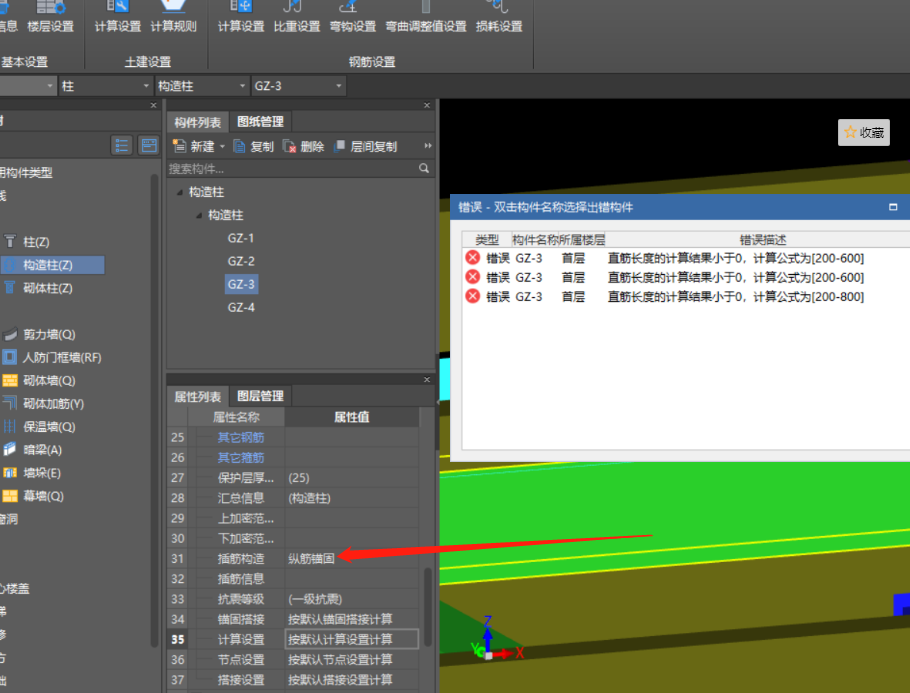Screen dimensions: 910x693
Task: Open 弯钩设置 ribbon button
Action: tap(352, 17)
